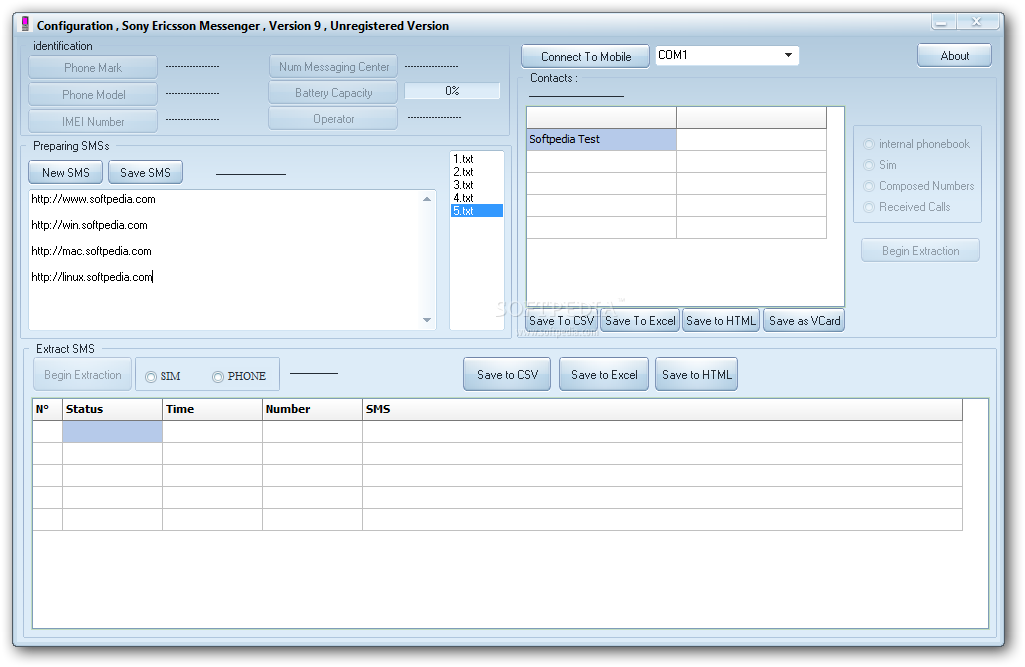Click the SMS editor scroll down arrow
Image resolution: width=1025 pixels, height=667 pixels.
click(x=427, y=320)
